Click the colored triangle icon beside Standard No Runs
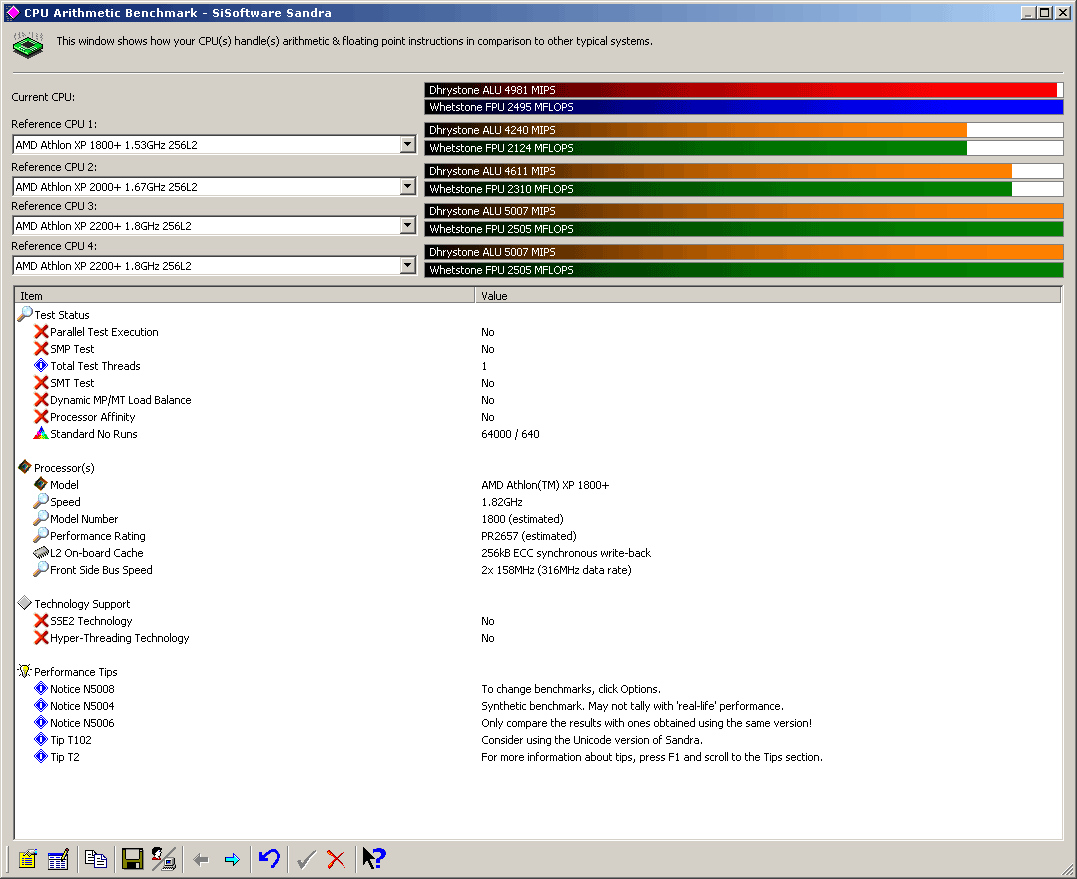This screenshot has width=1077, height=879. [41, 433]
